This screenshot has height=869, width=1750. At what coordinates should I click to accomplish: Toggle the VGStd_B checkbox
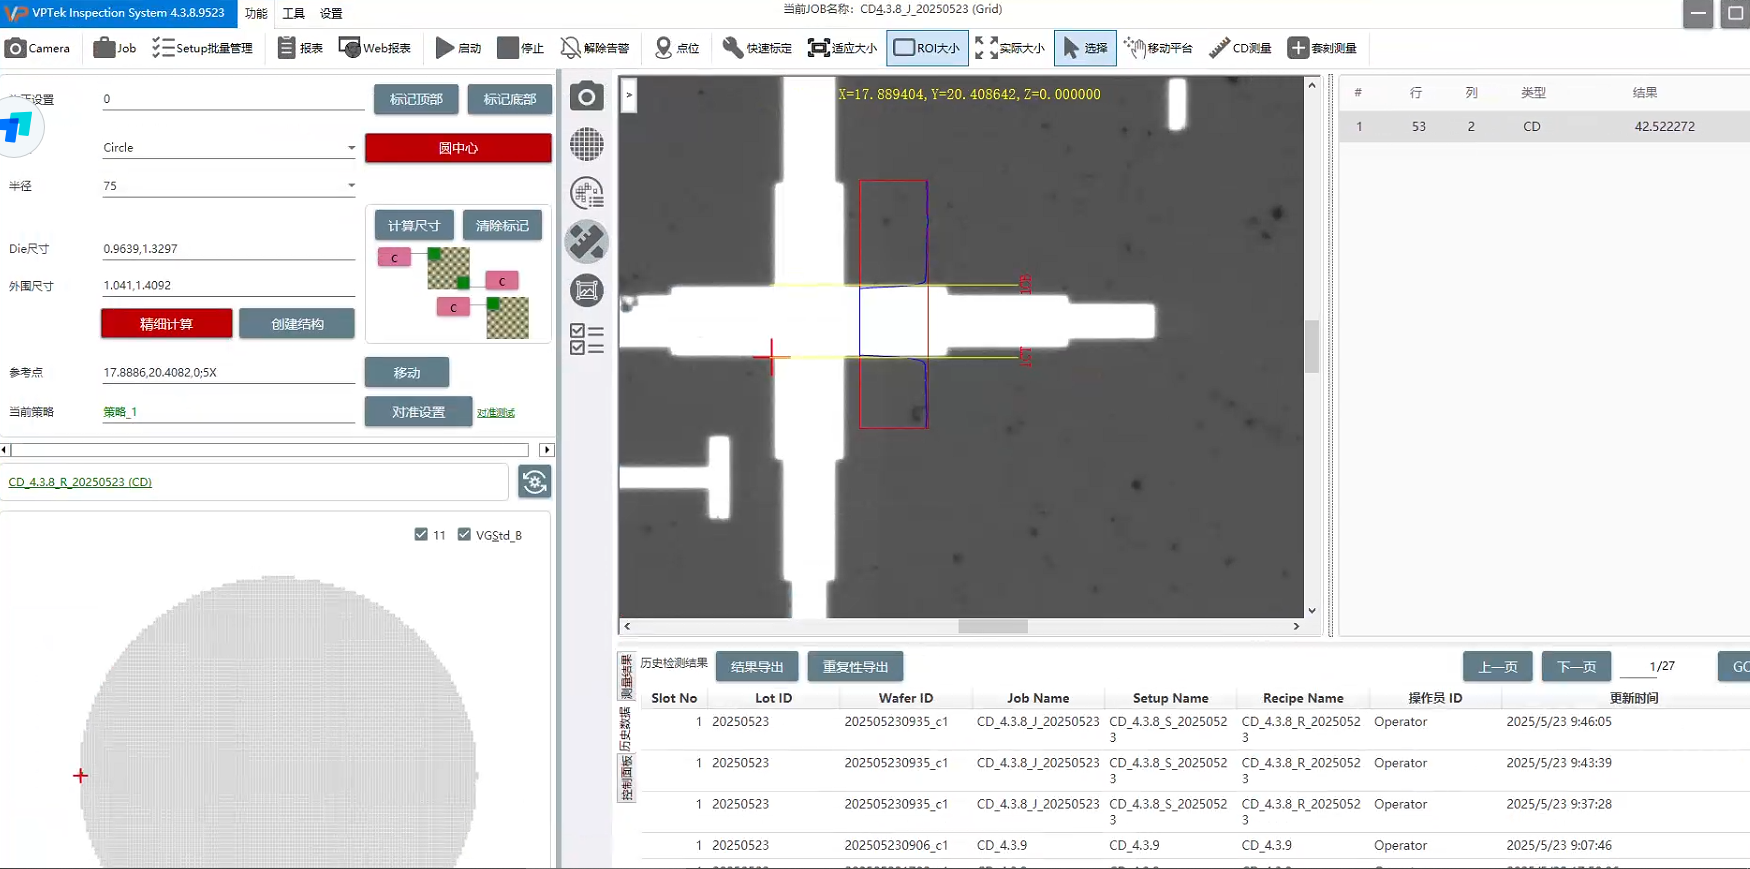[x=464, y=535]
